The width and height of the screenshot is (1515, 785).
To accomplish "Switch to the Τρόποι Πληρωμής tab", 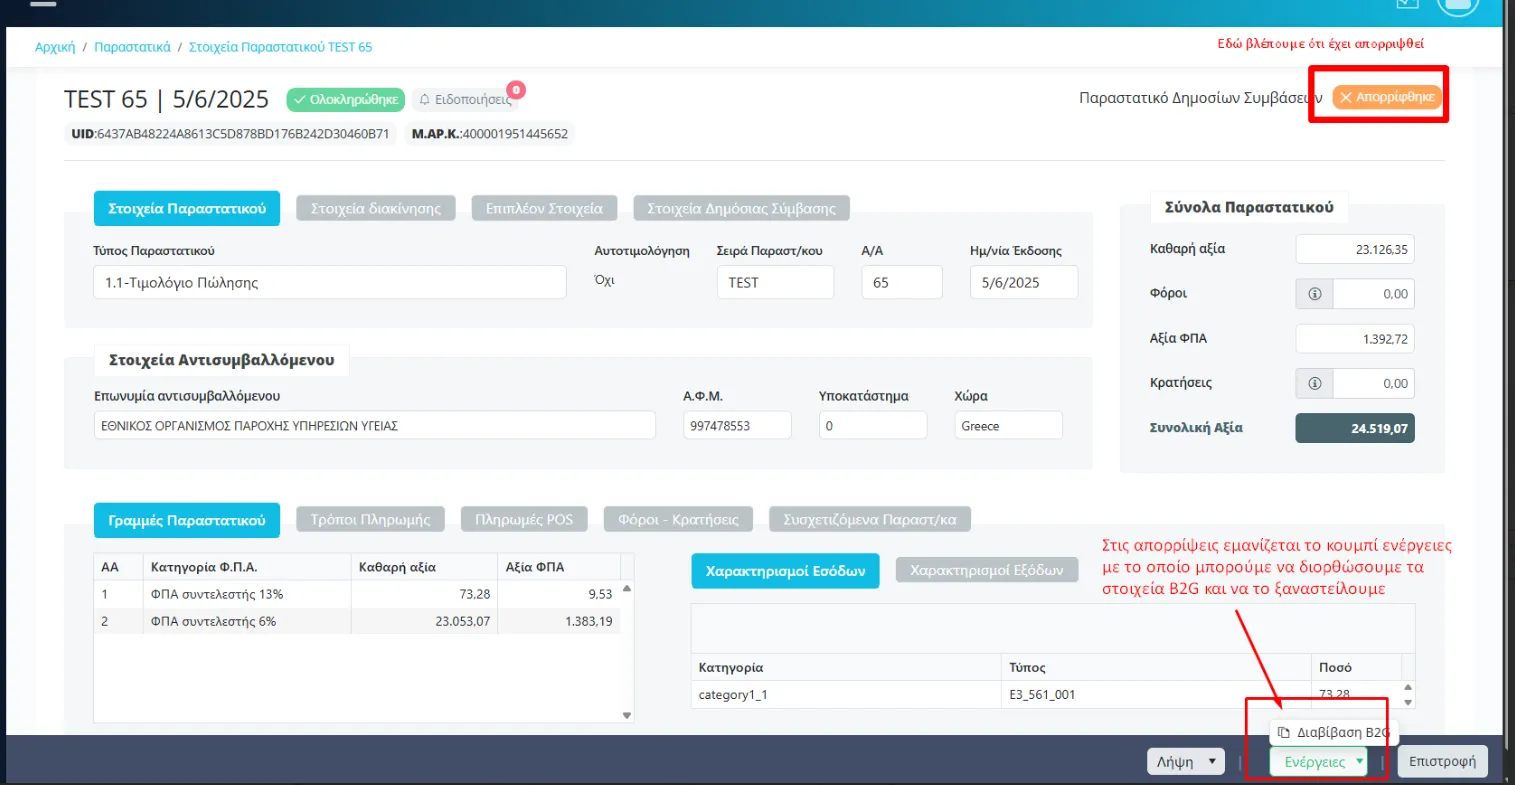I will pyautogui.click(x=370, y=520).
